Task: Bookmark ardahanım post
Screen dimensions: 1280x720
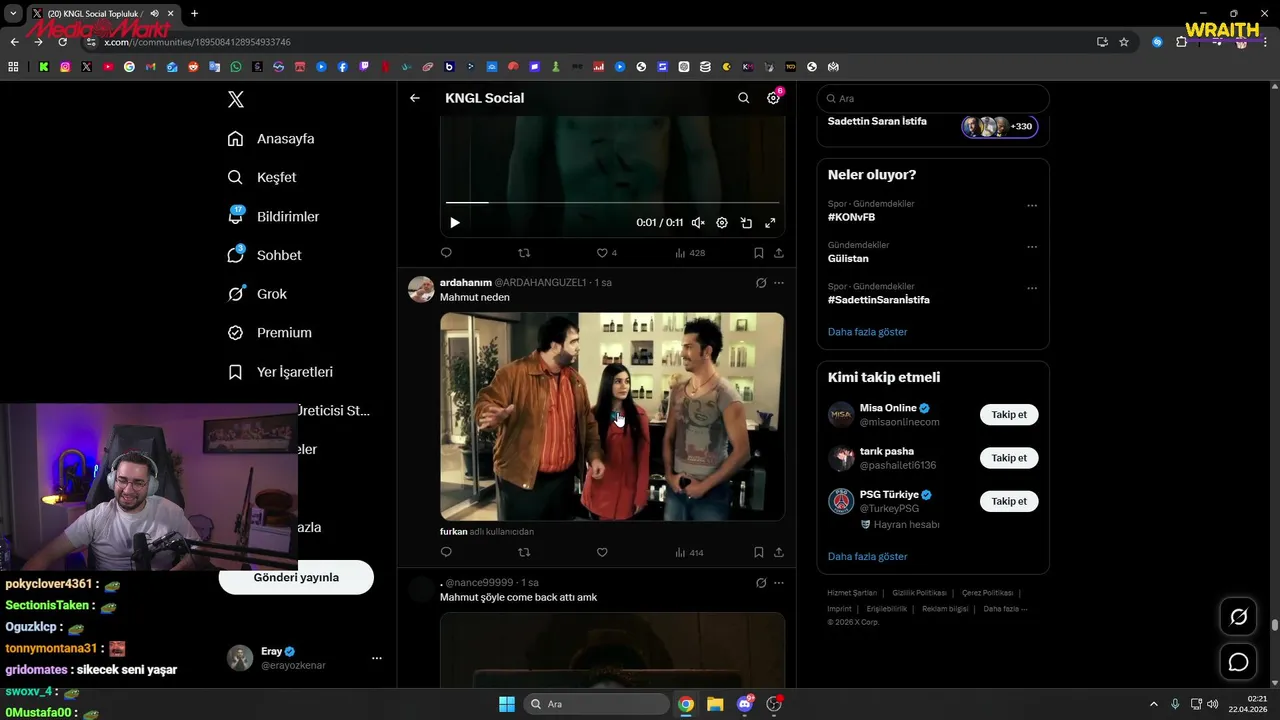Action: (x=759, y=552)
